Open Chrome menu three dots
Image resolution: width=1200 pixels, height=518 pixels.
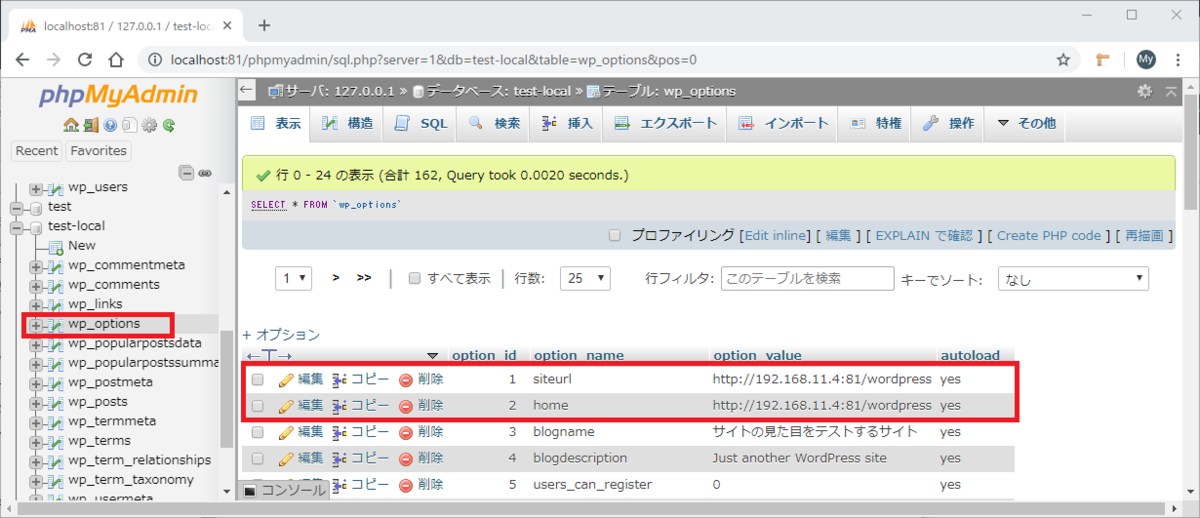coord(1178,59)
